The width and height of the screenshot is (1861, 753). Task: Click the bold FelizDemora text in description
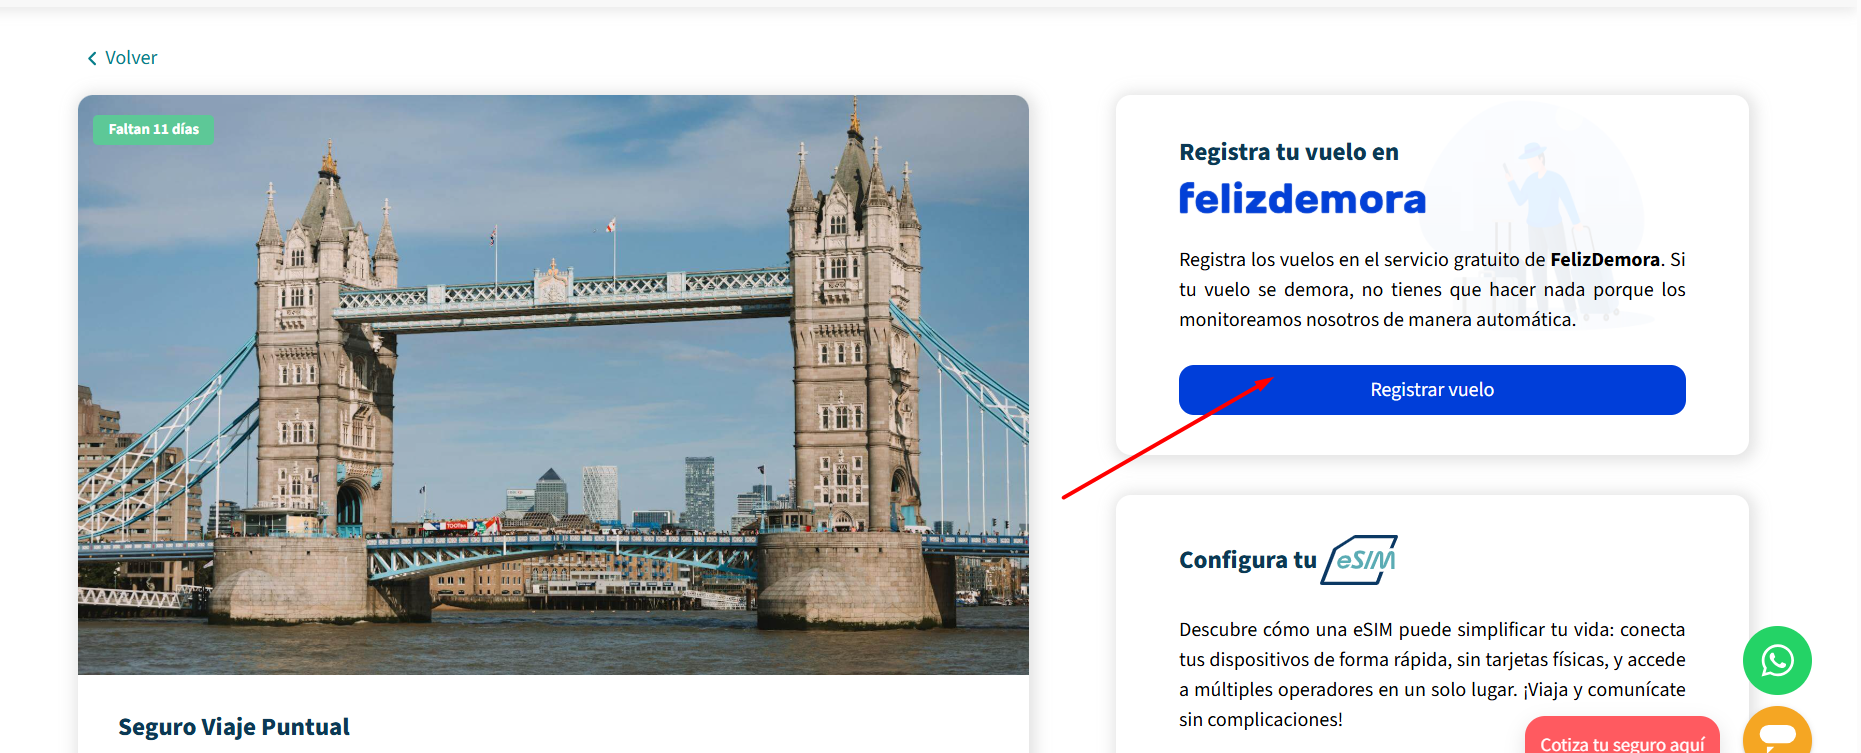coord(1605,260)
